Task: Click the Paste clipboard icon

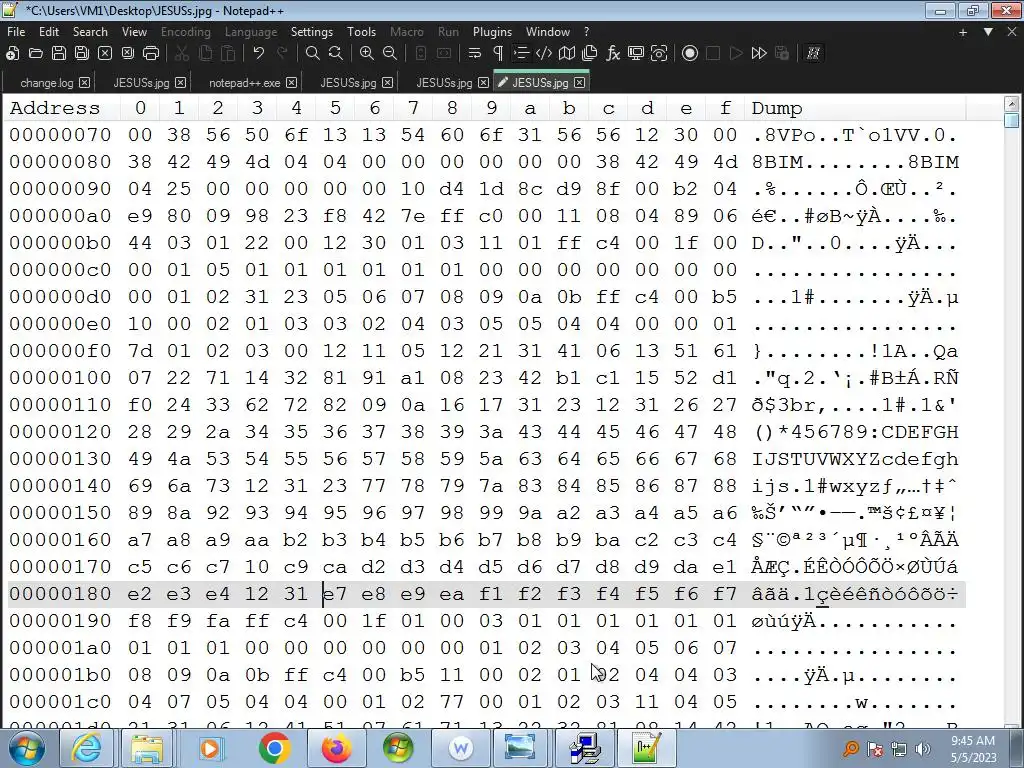Action: pyautogui.click(x=228, y=54)
